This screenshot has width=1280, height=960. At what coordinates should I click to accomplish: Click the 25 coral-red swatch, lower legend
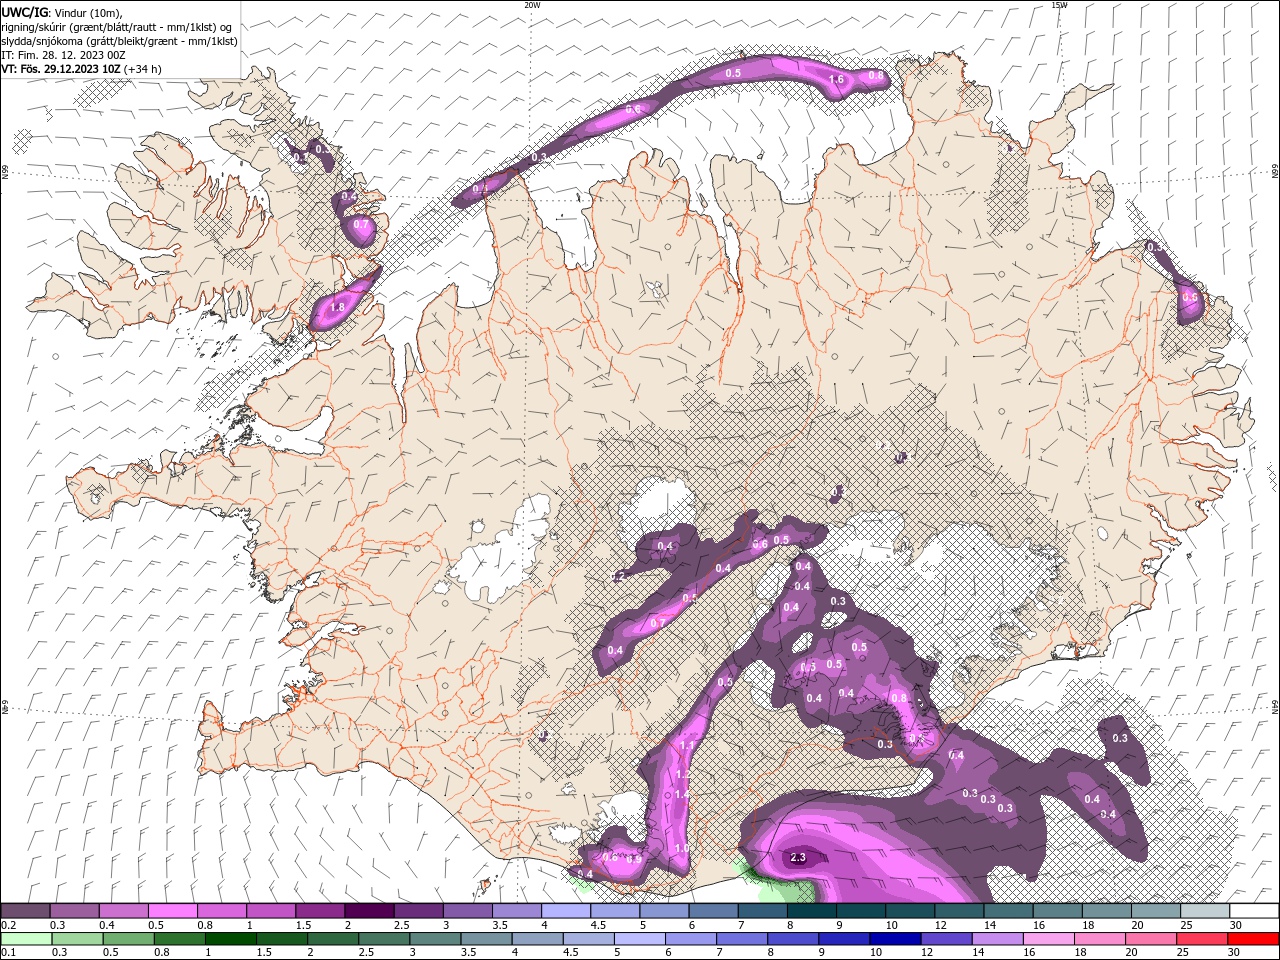pyautogui.click(x=1201, y=938)
